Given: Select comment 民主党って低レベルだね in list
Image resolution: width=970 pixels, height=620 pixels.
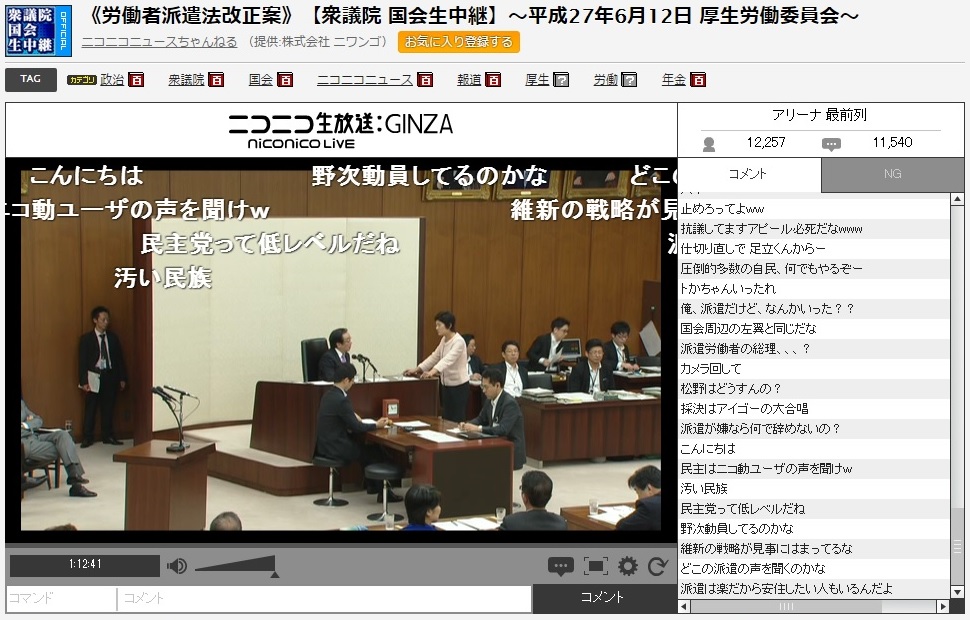Looking at the screenshot, I should 813,509.
